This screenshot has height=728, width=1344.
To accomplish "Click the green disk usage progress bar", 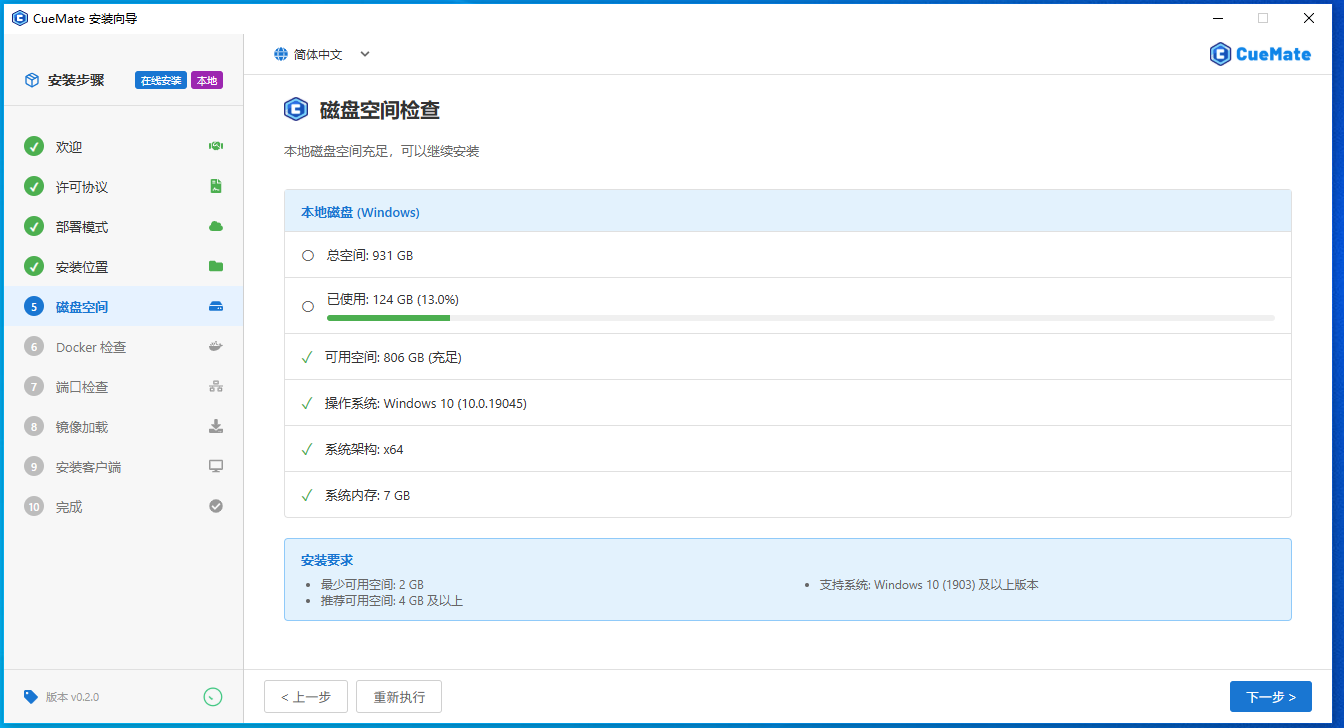I will [388, 318].
